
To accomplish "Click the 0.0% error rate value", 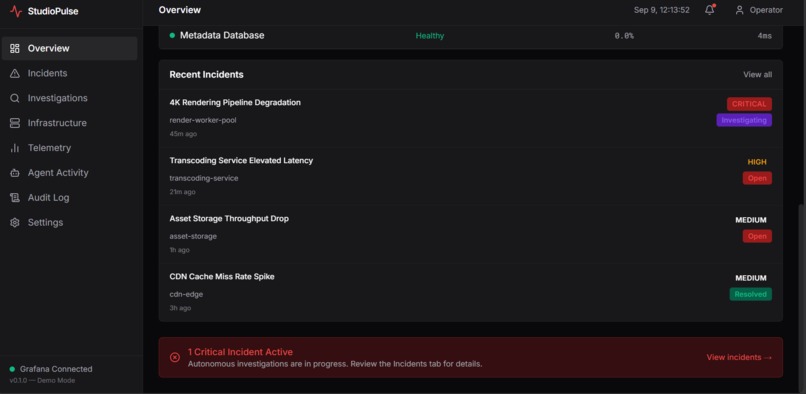I will [x=624, y=36].
